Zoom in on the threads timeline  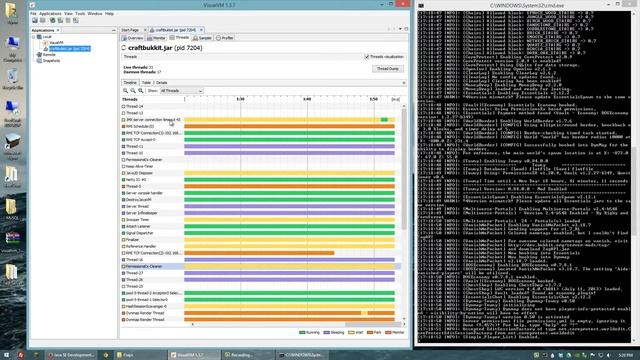[x=125, y=91]
